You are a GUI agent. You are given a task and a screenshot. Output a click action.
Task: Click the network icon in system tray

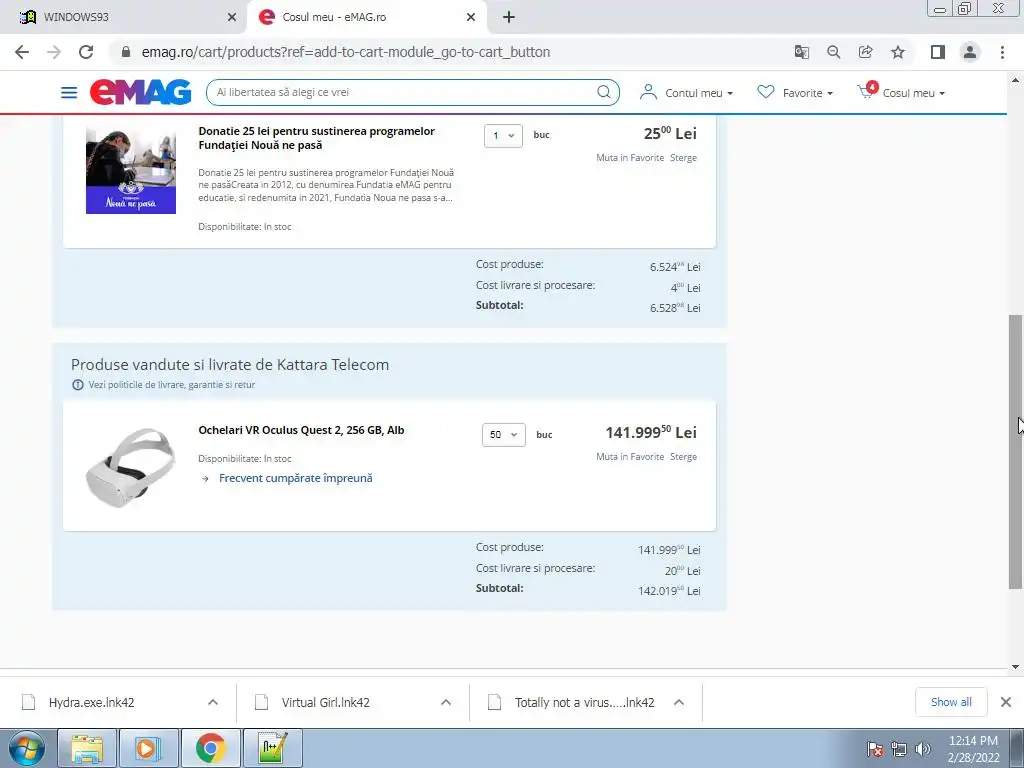(x=899, y=749)
